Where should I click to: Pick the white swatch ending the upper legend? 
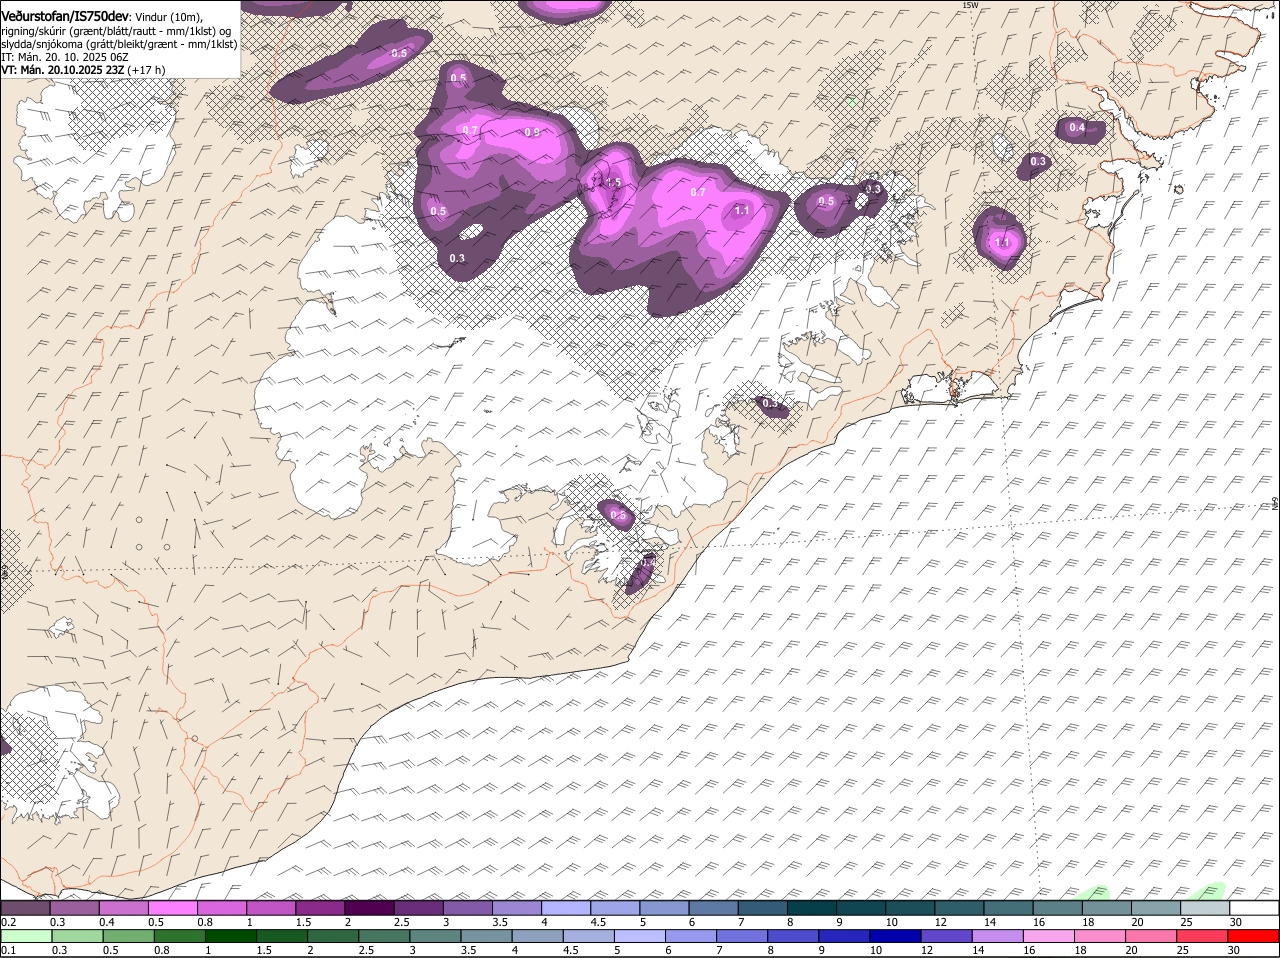pos(1254,908)
